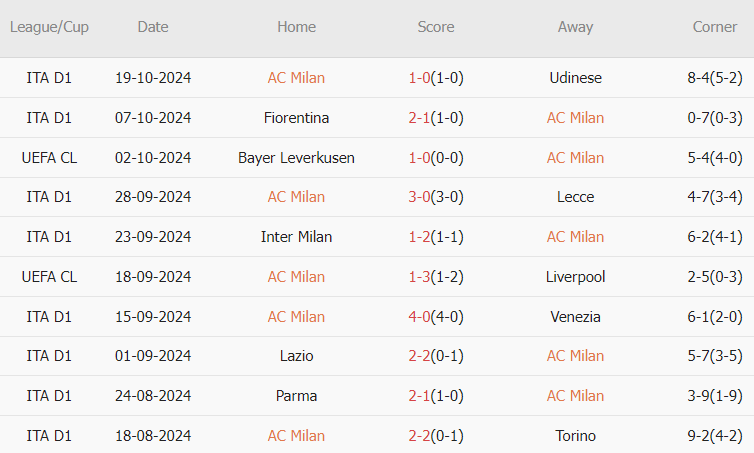Select the Lecce team name

(x=575, y=197)
